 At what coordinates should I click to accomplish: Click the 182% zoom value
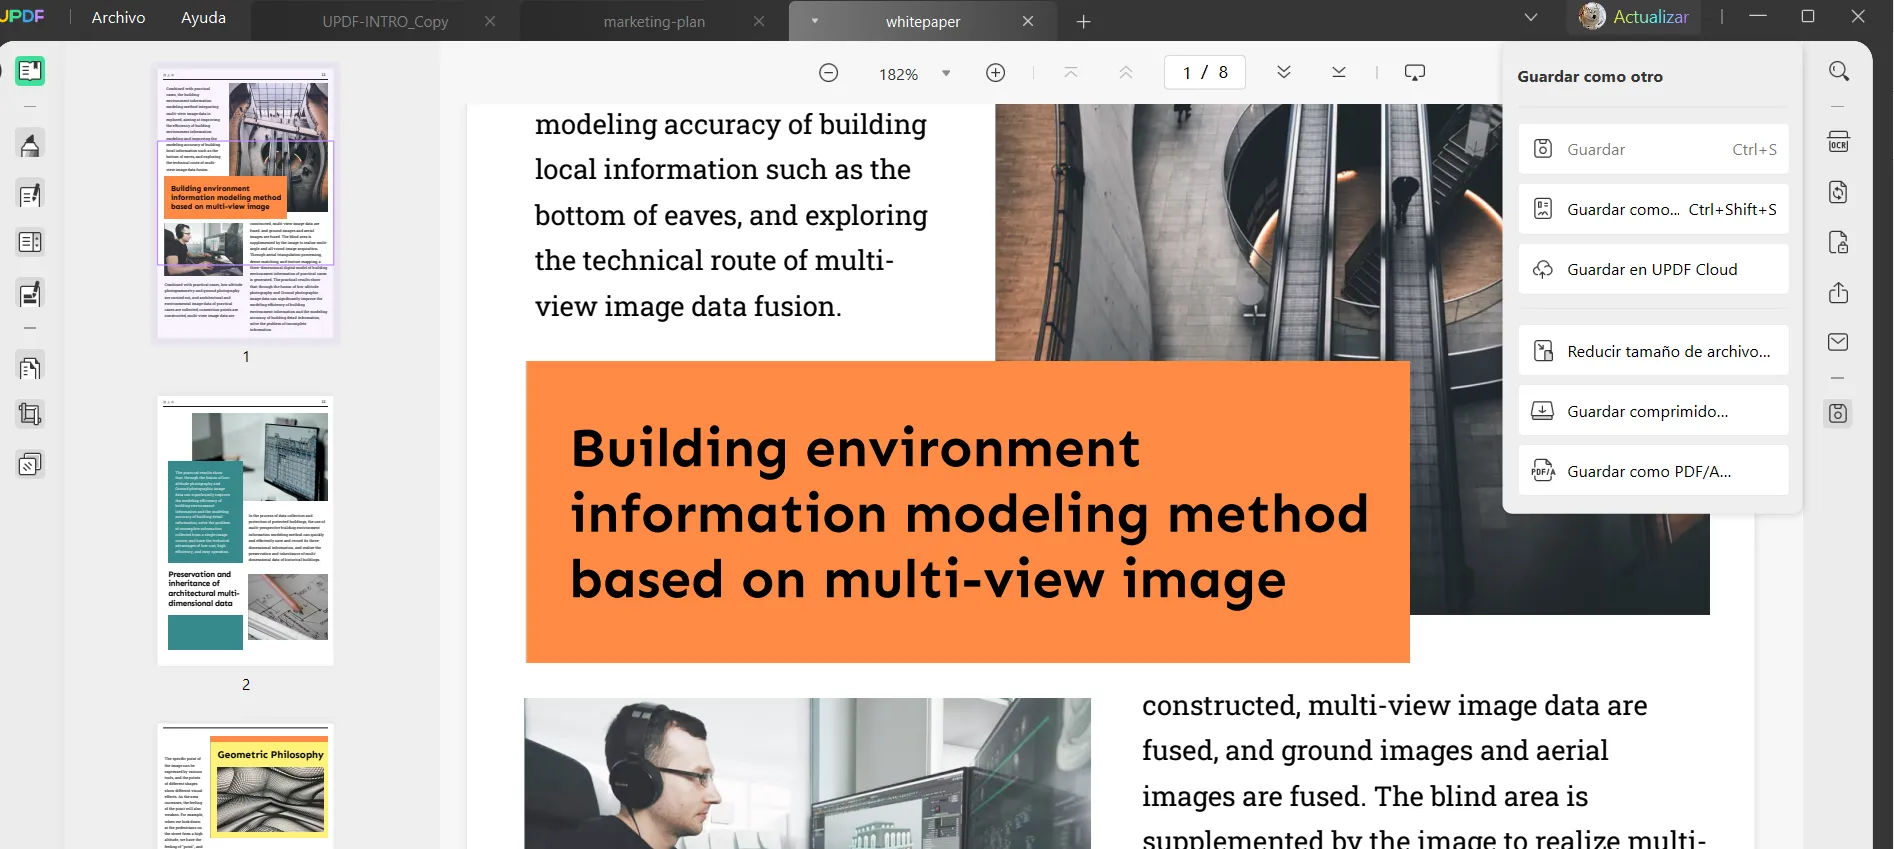click(x=898, y=74)
